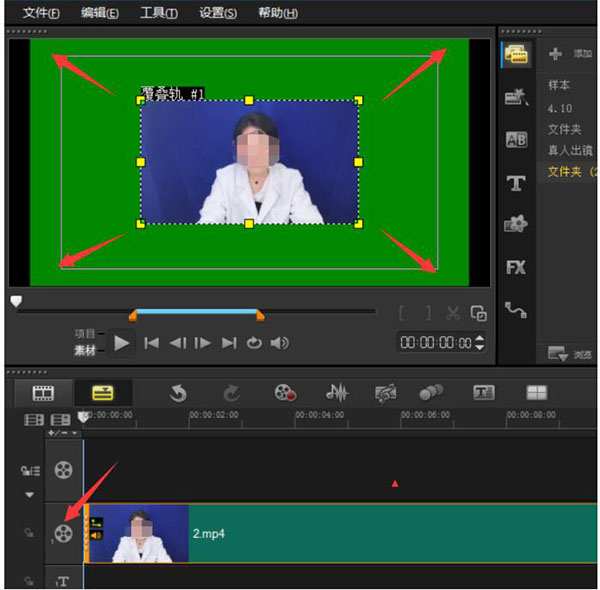Viewport: 600px width, 590px height.
Task: Open the Media library panel
Action: point(516,54)
